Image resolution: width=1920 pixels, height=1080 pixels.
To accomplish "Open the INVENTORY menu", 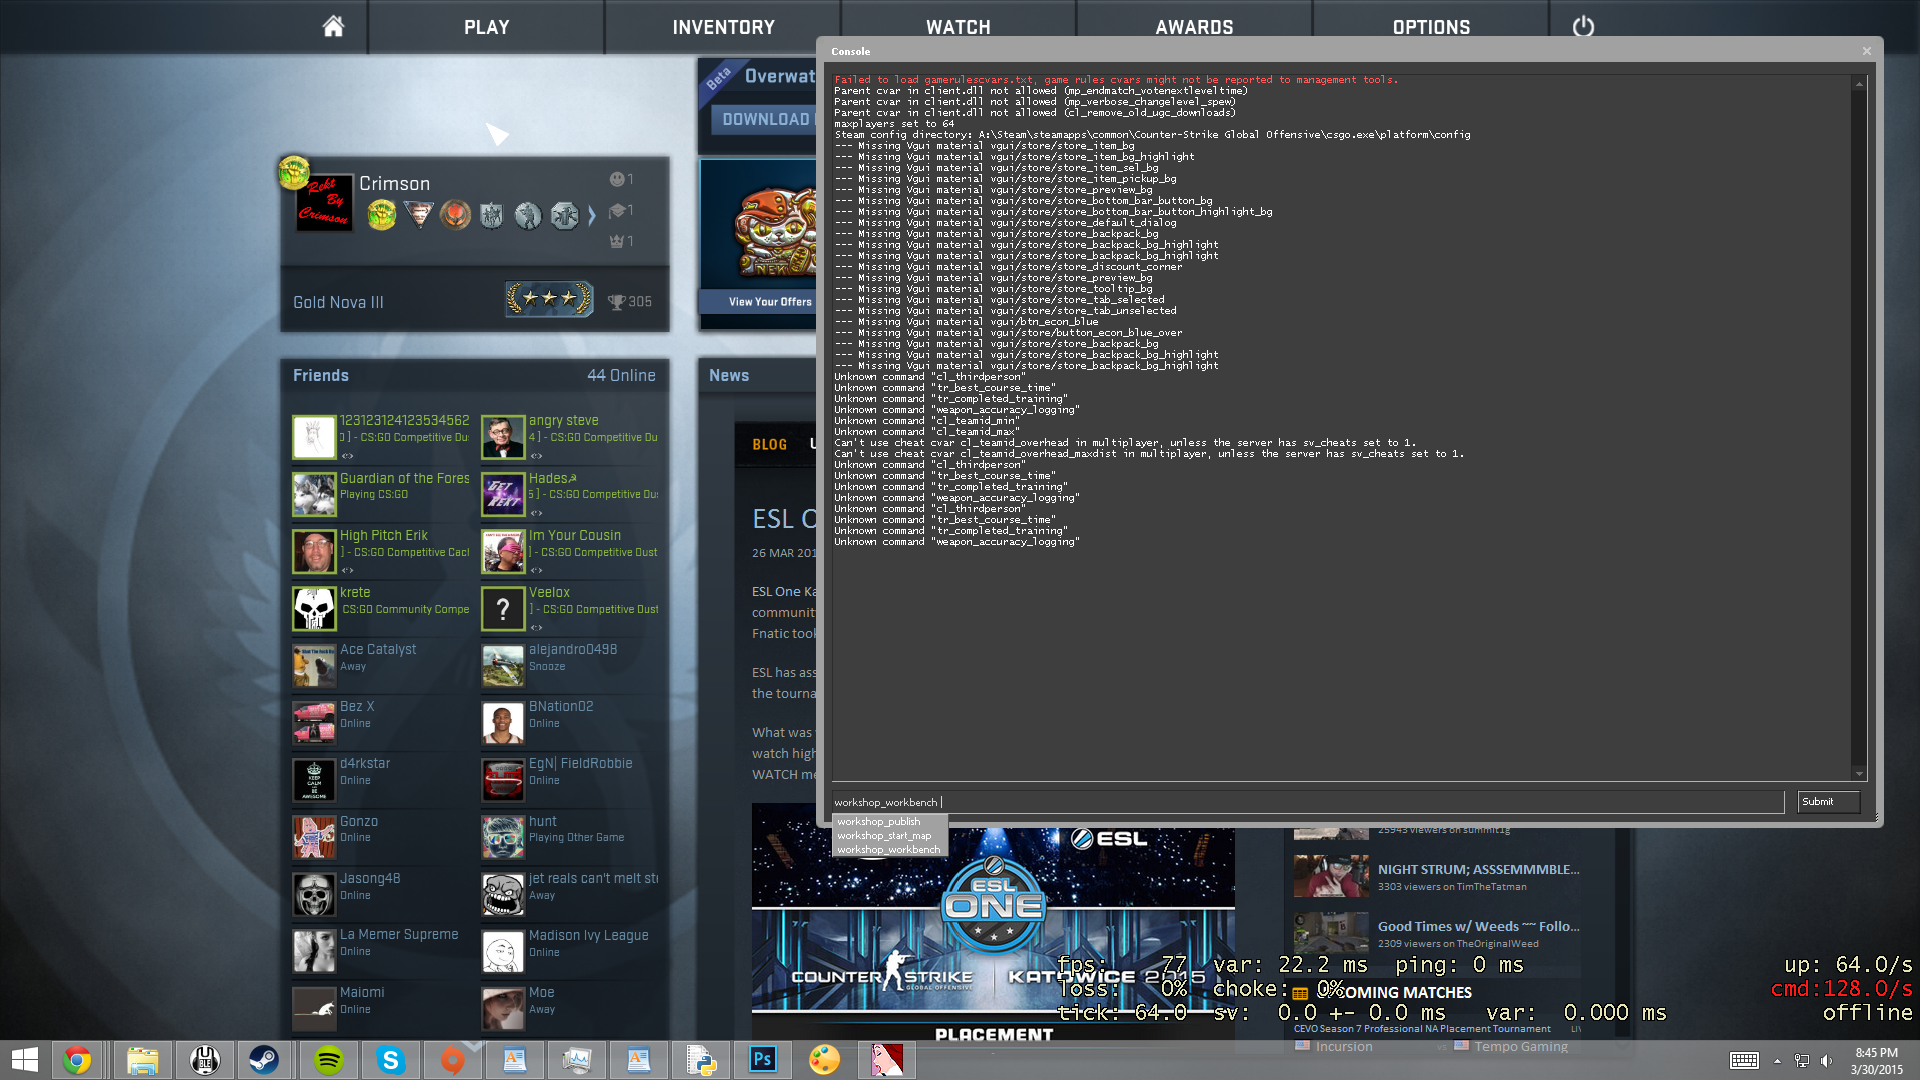I will (x=723, y=27).
